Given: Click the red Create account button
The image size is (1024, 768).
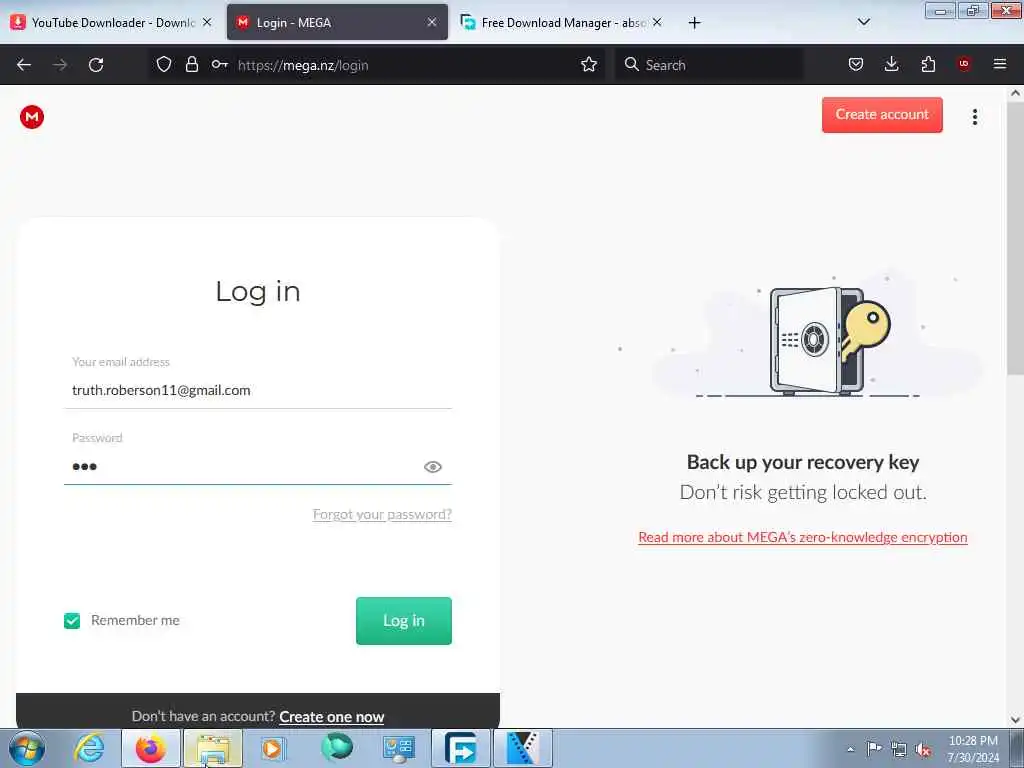Looking at the screenshot, I should pos(882,115).
